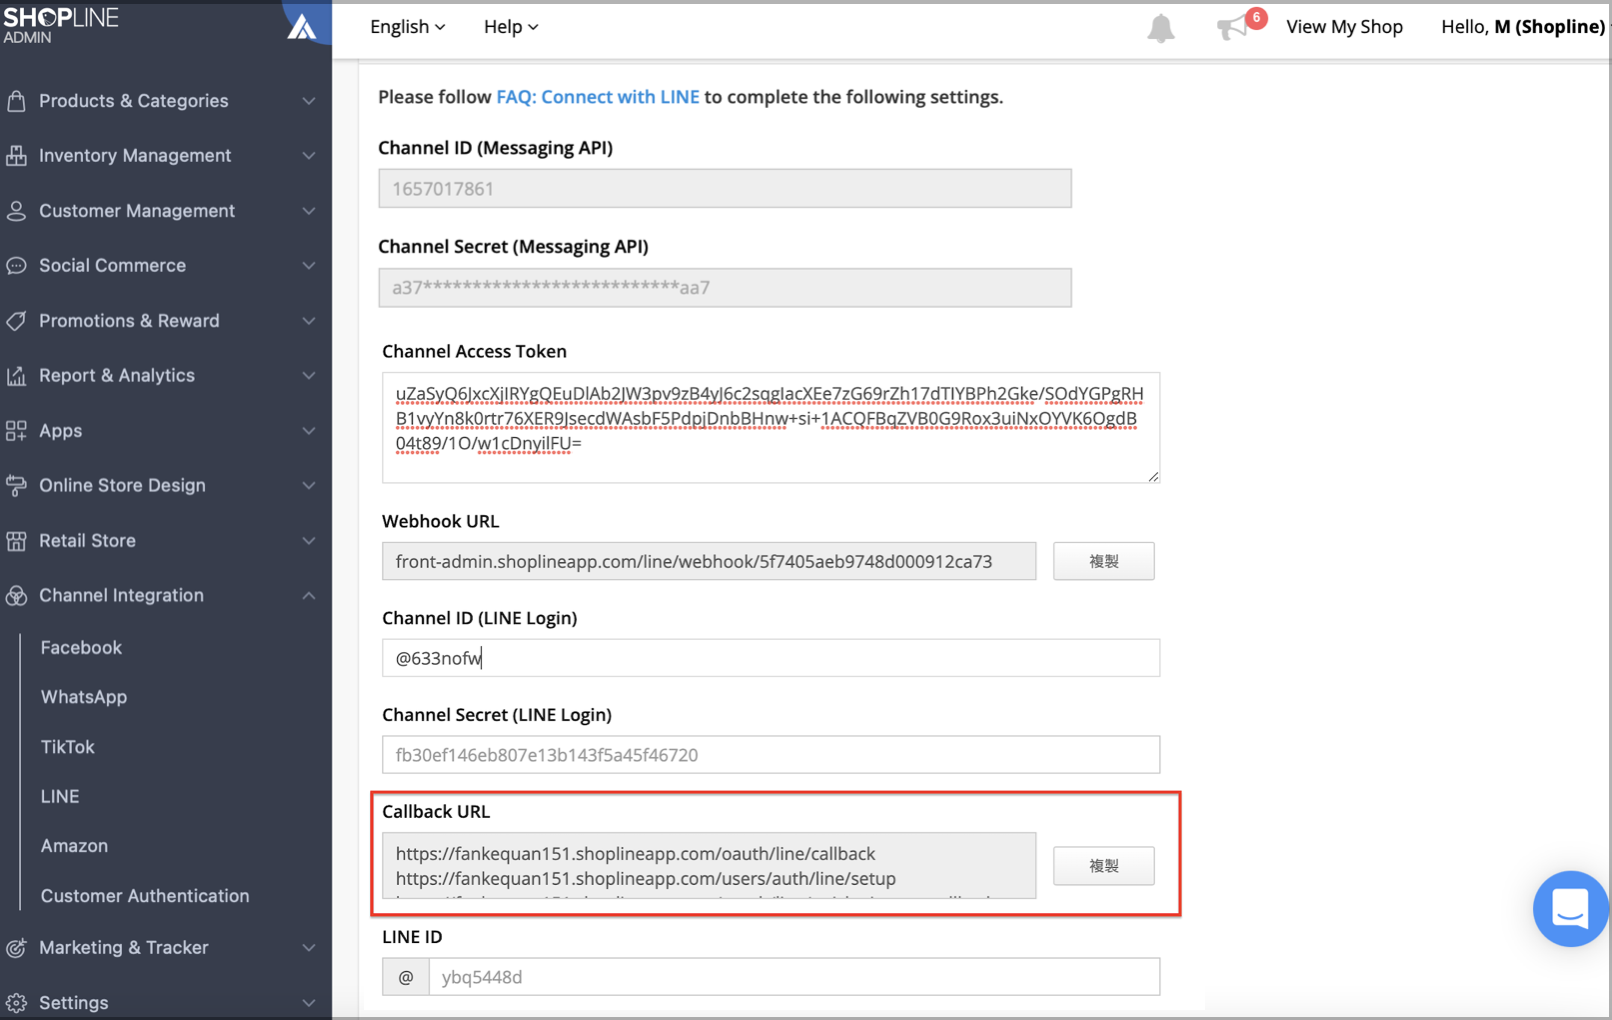Expand the Apps section chevron
The width and height of the screenshot is (1612, 1020).
[x=309, y=431]
